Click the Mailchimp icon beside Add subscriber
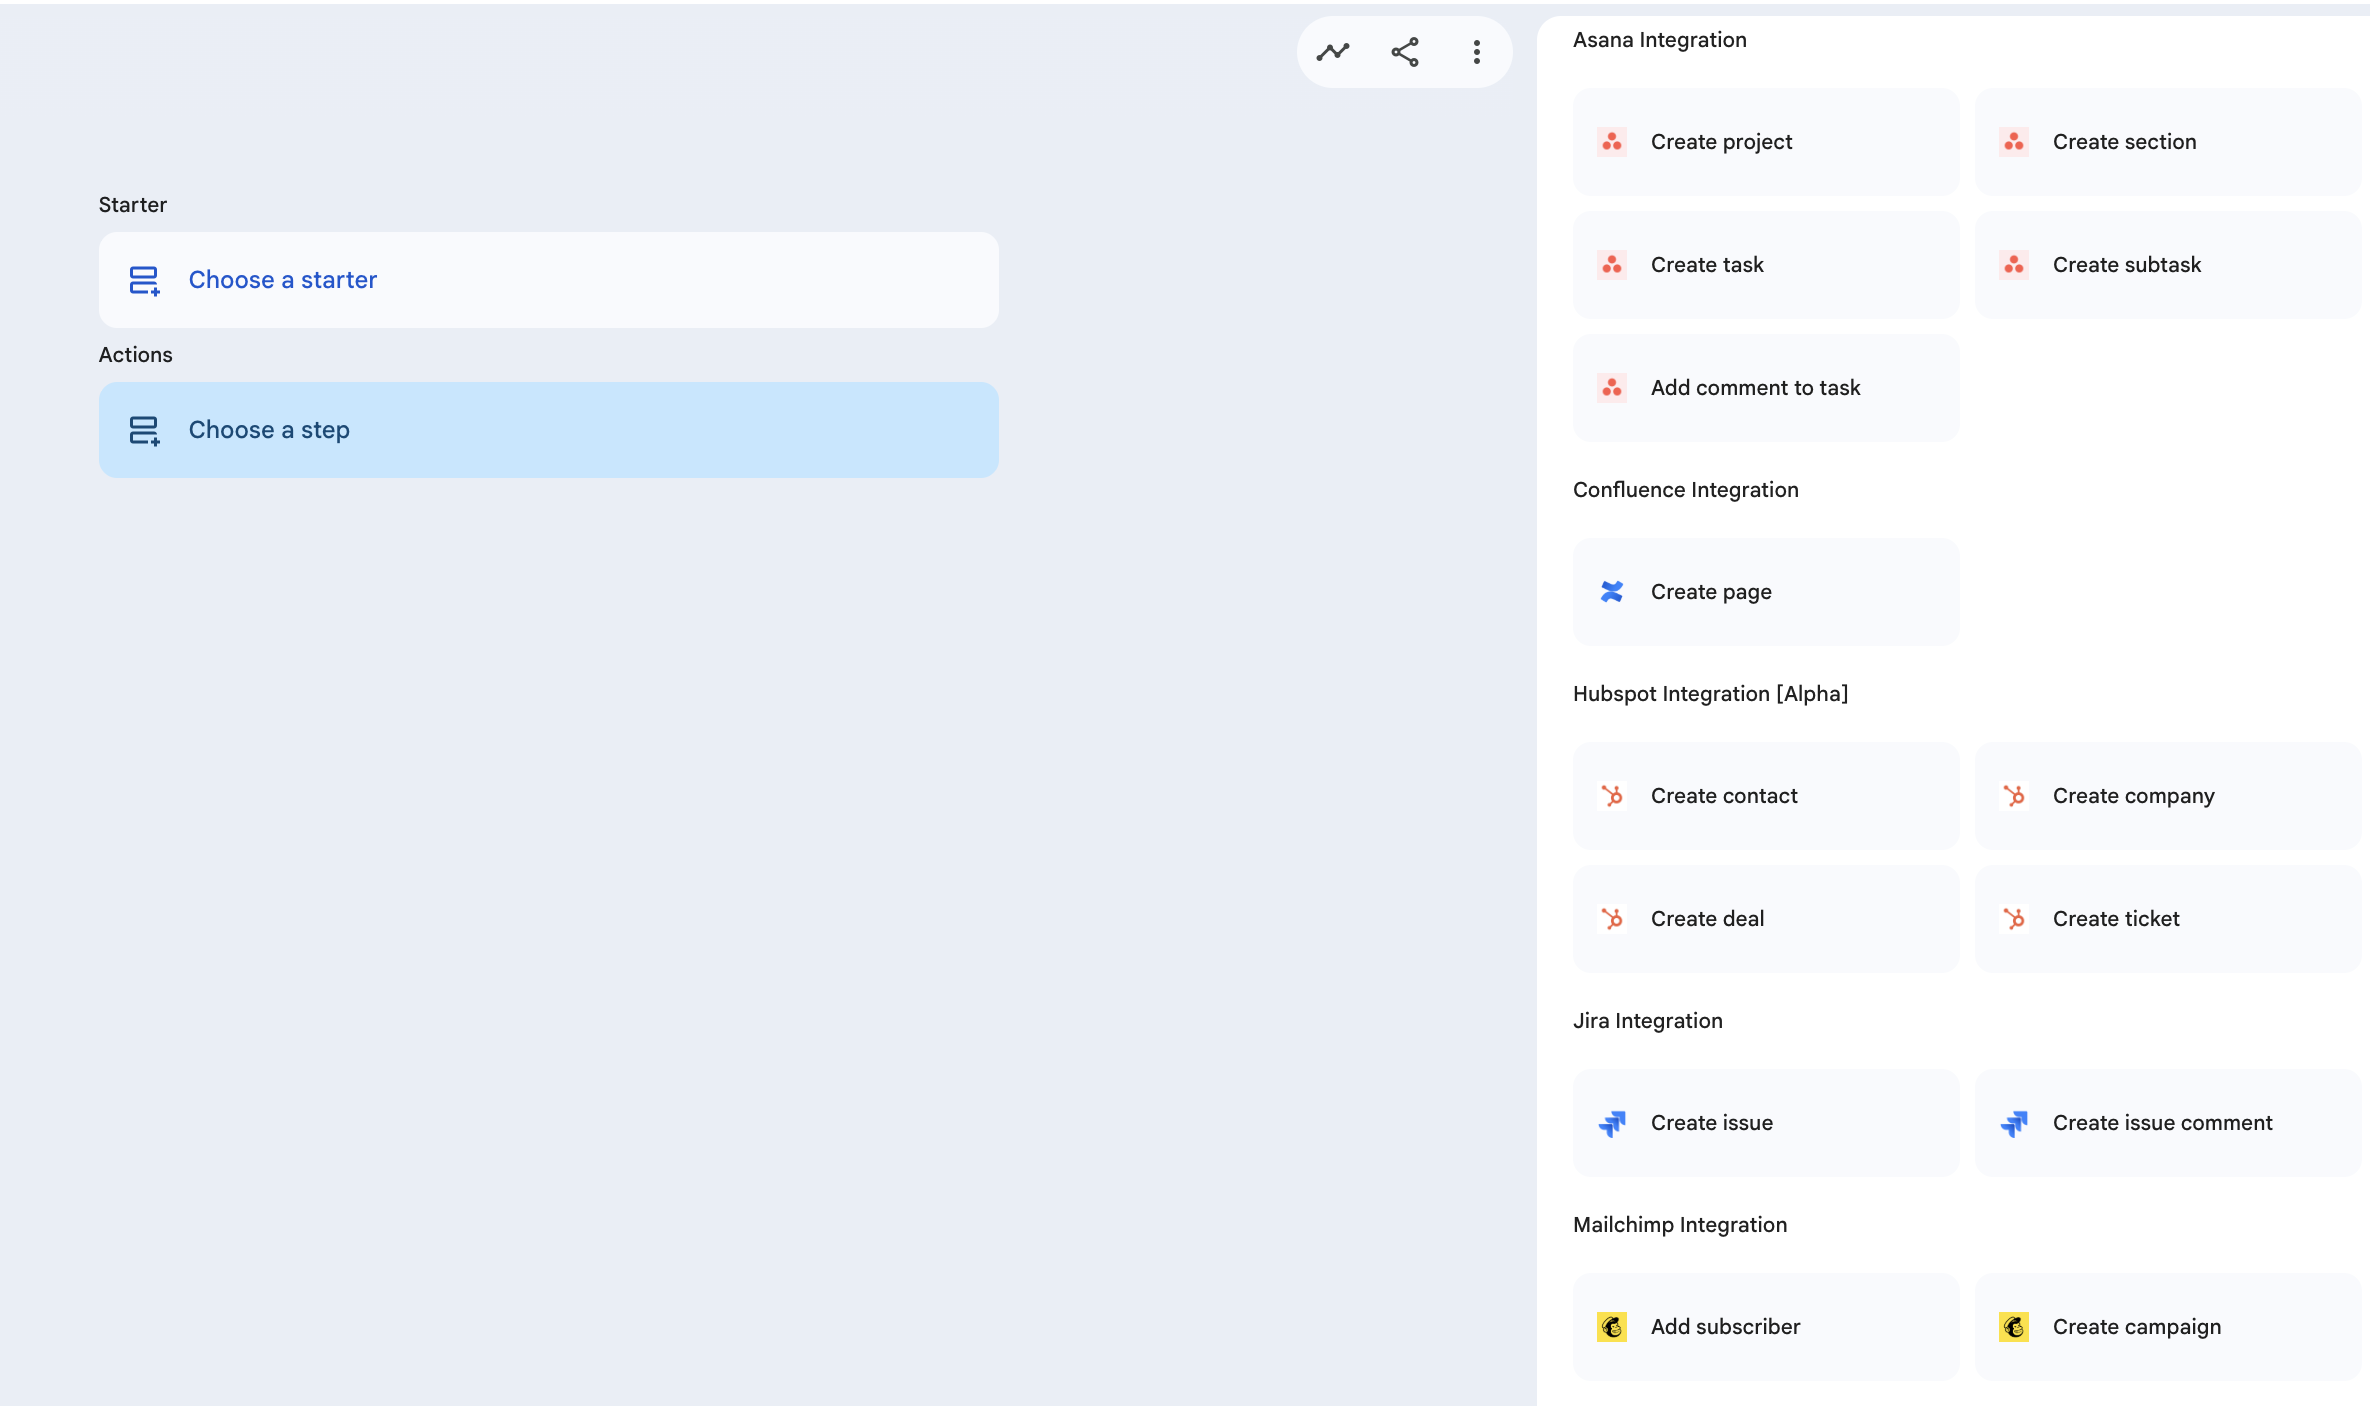2370x1406 pixels. [1612, 1327]
